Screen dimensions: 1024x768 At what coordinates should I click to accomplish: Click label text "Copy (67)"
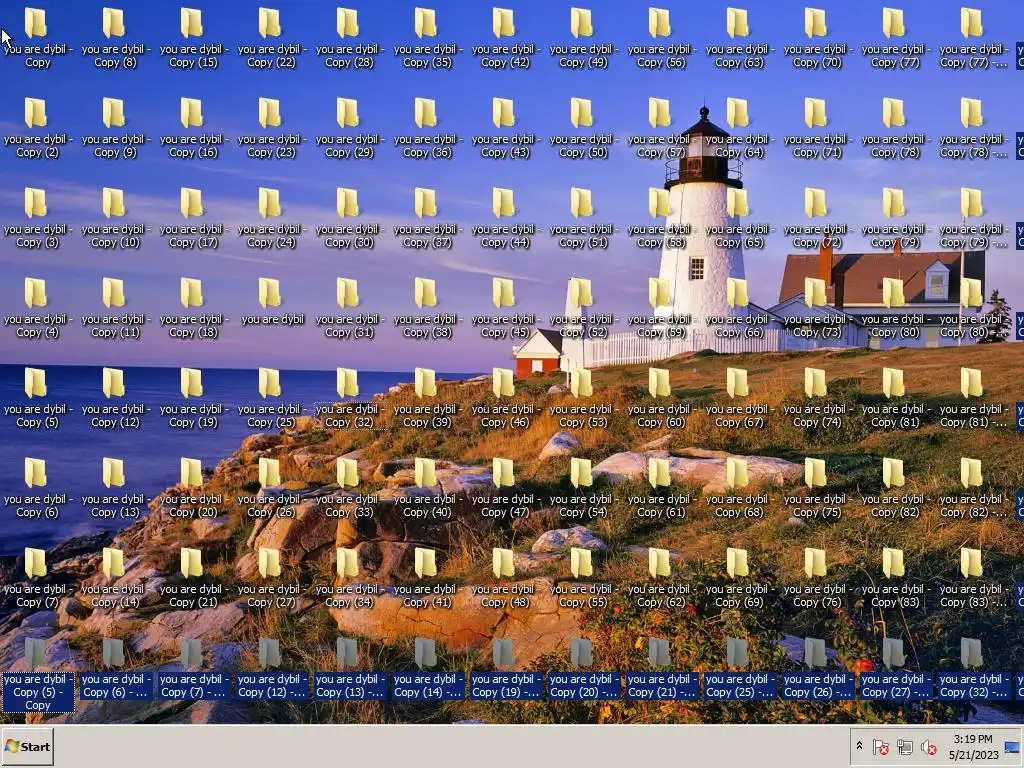pyautogui.click(x=739, y=423)
